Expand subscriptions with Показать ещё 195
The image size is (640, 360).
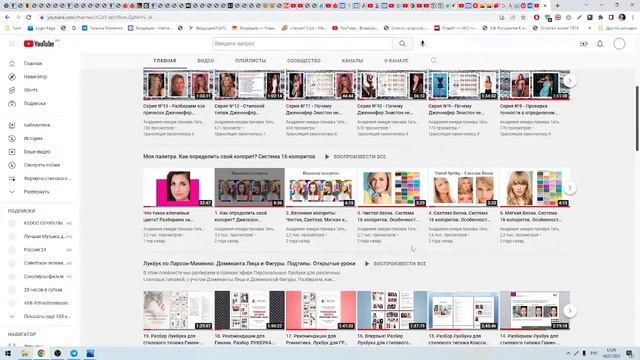pos(47,316)
